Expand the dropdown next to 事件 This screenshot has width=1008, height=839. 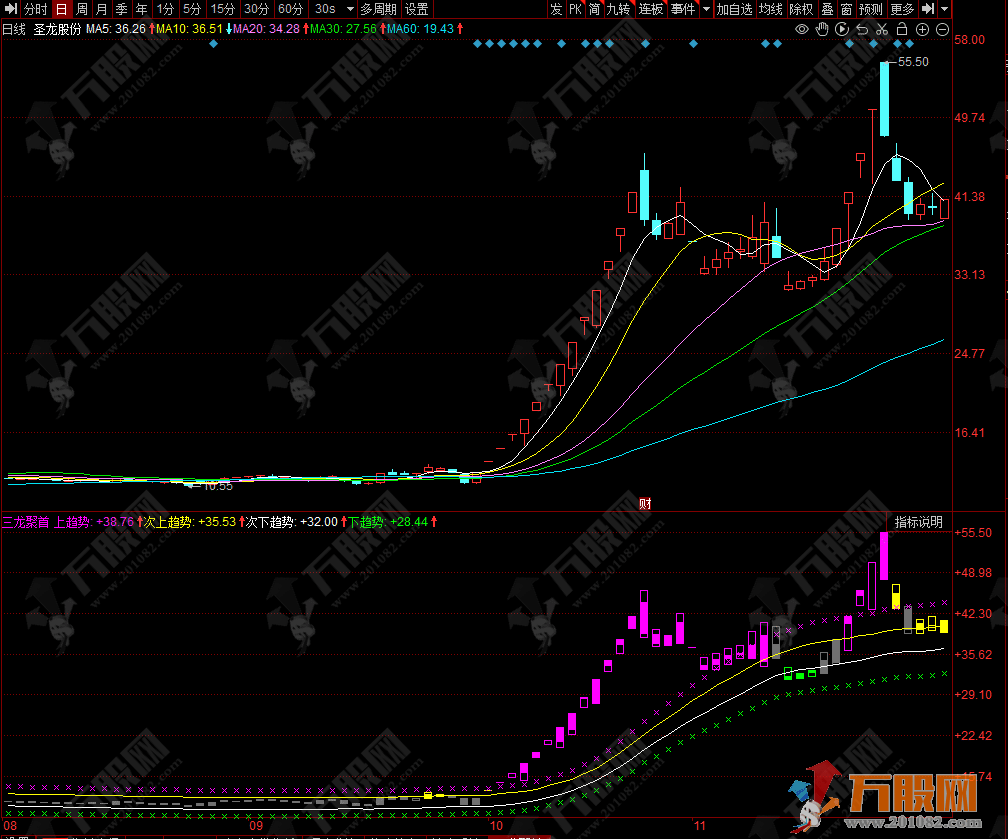(706, 9)
